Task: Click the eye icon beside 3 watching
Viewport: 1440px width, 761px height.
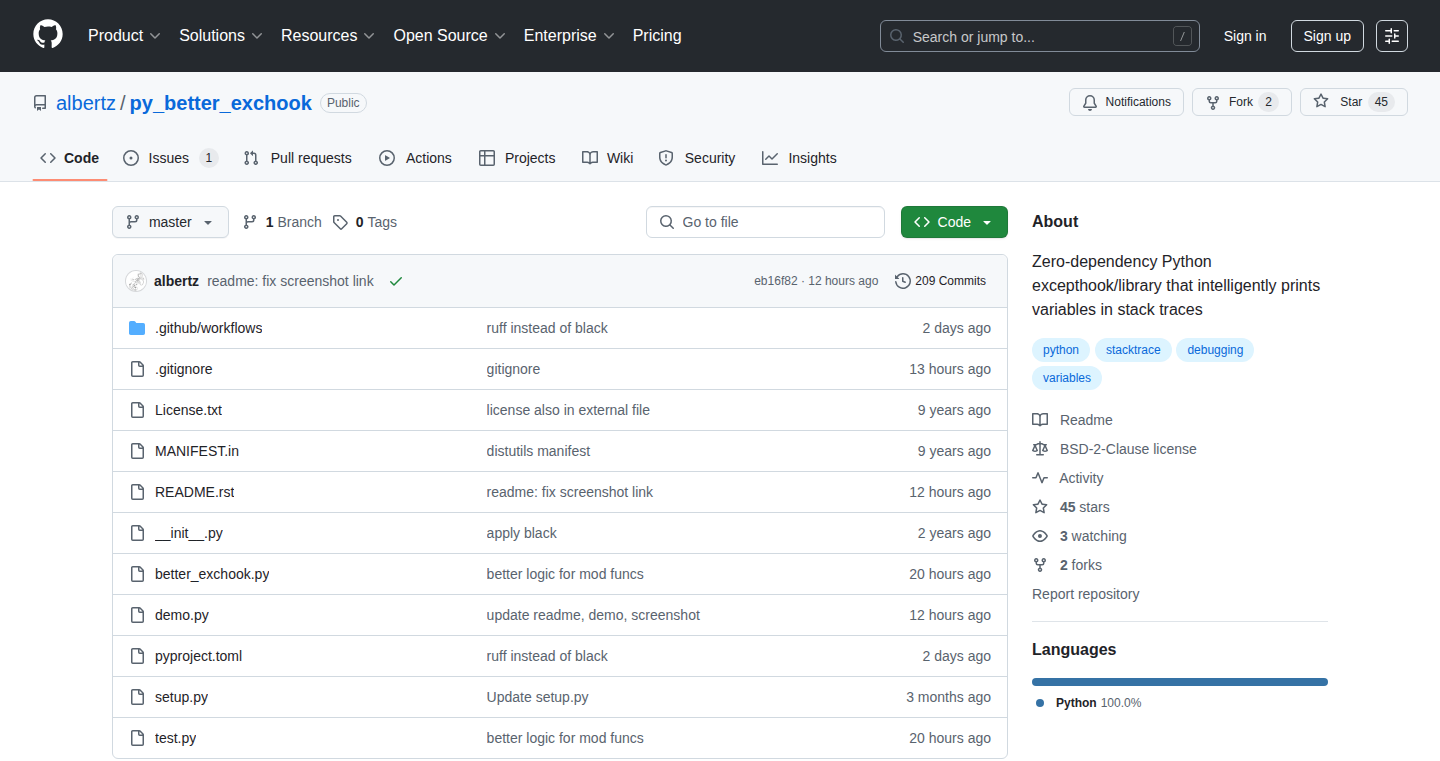Action: click(1040, 536)
